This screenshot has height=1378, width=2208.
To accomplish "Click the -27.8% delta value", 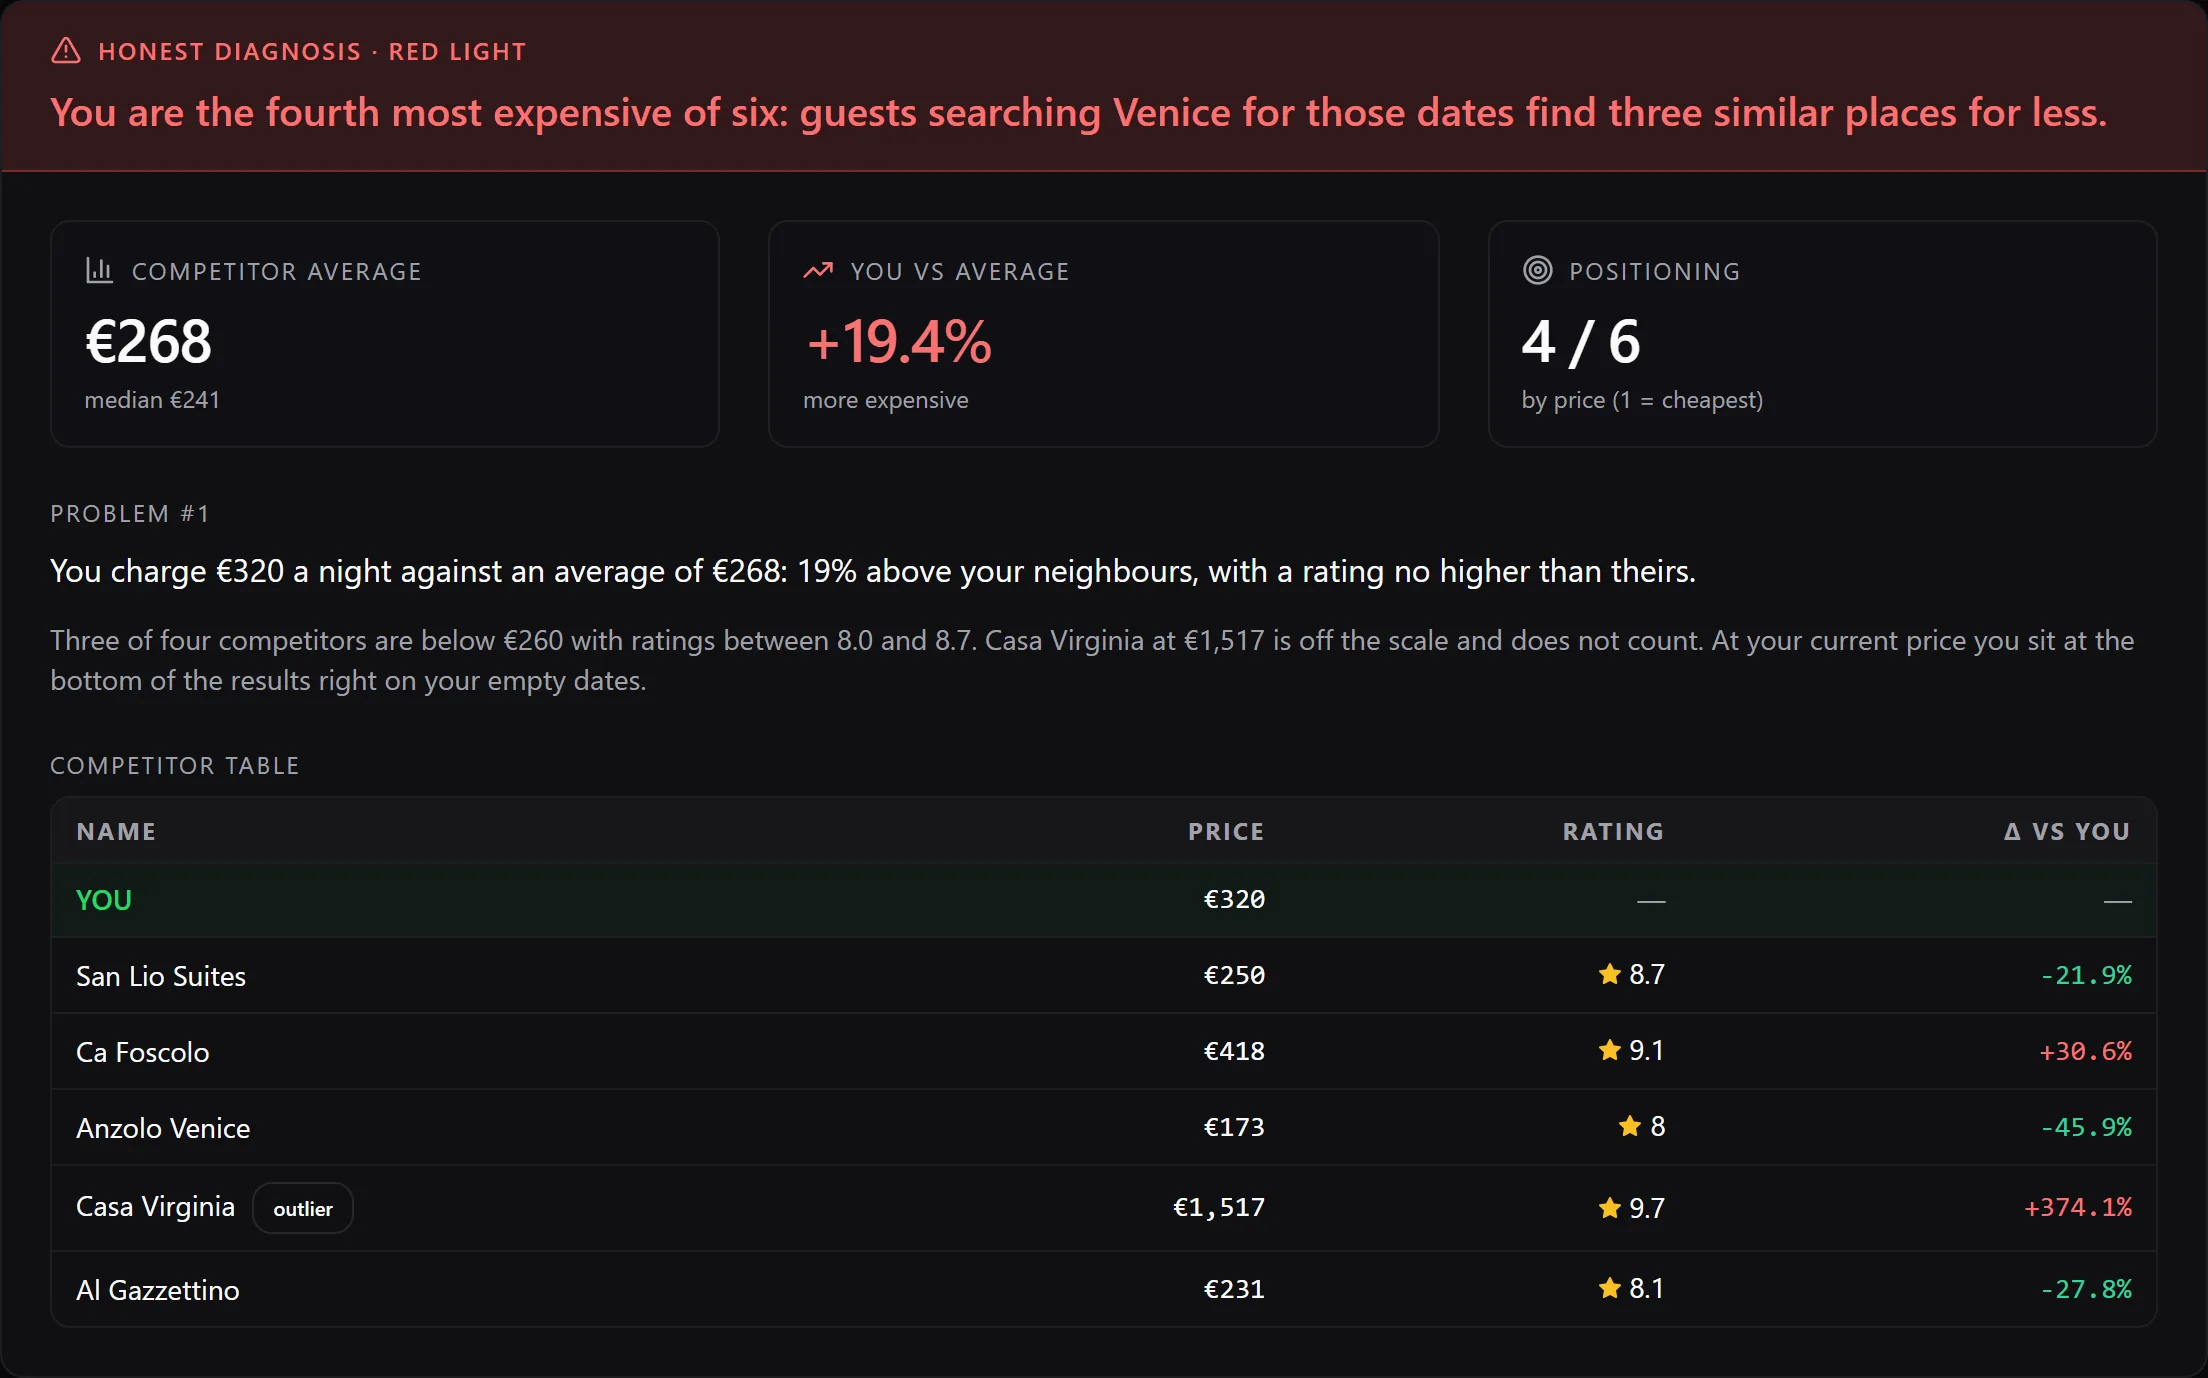I will 2086,1289.
